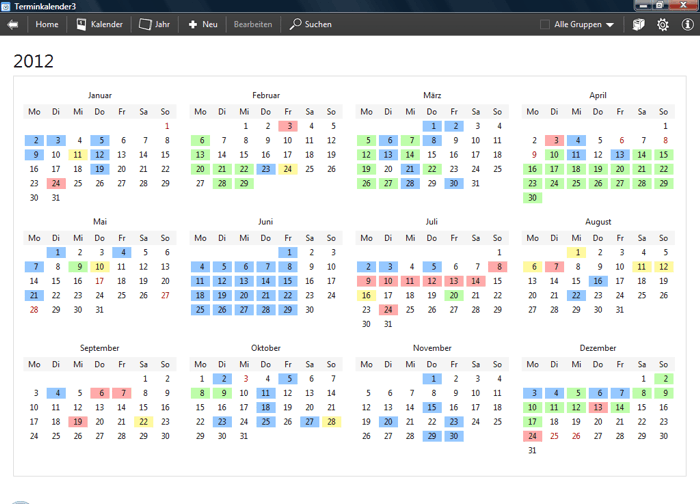The width and height of the screenshot is (700, 504).
Task: Open settings via the gear icon
Action: coord(662,24)
